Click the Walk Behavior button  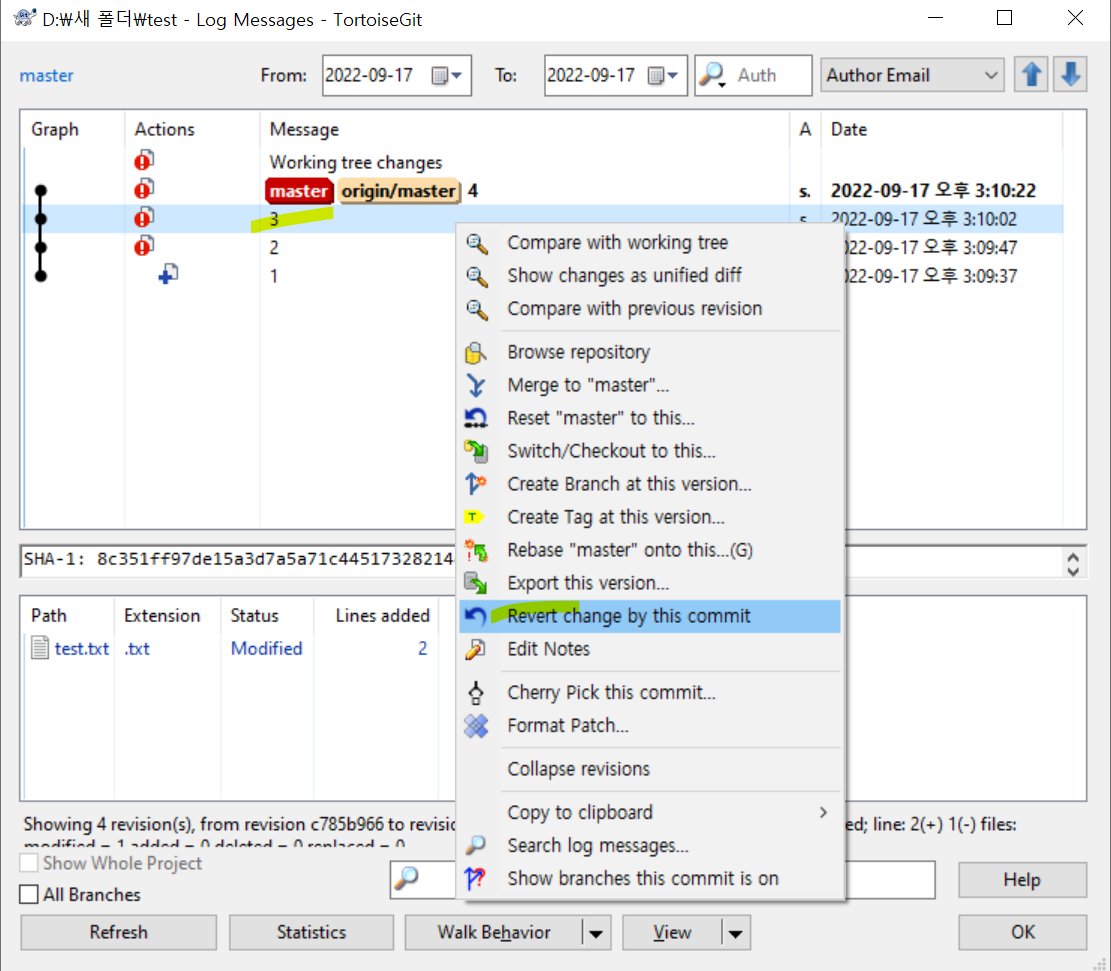coord(494,933)
